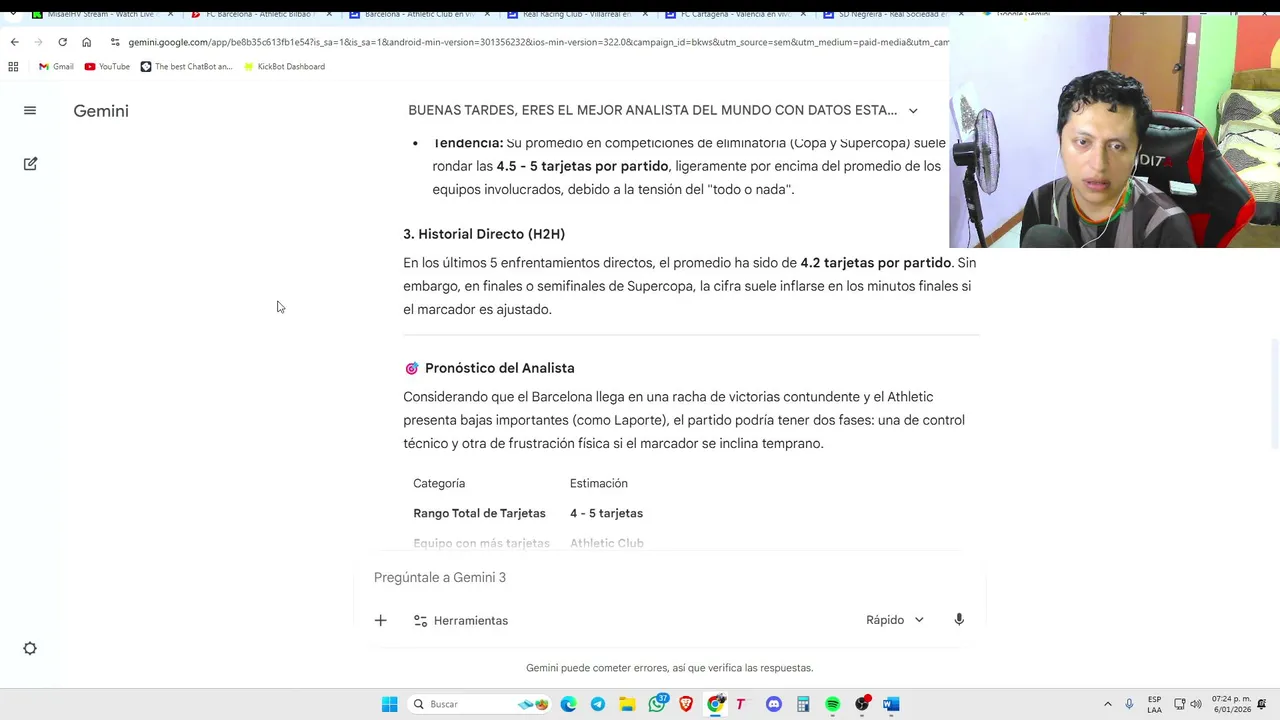1280x720 pixels.
Task: Select the gemini.google.com address bar URL
Action: pyautogui.click(x=538, y=42)
